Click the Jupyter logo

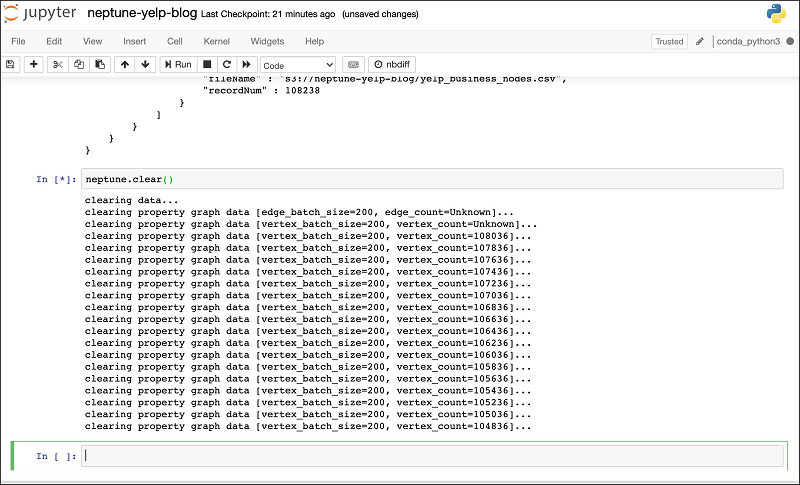click(40, 13)
